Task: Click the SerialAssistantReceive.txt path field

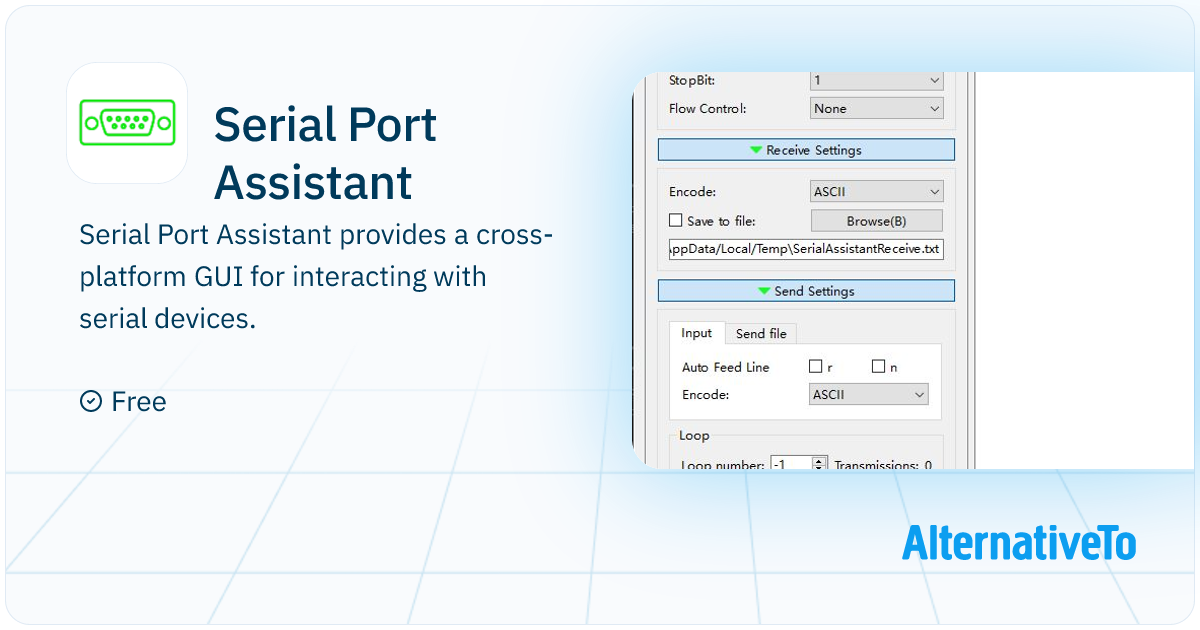Action: (x=805, y=249)
